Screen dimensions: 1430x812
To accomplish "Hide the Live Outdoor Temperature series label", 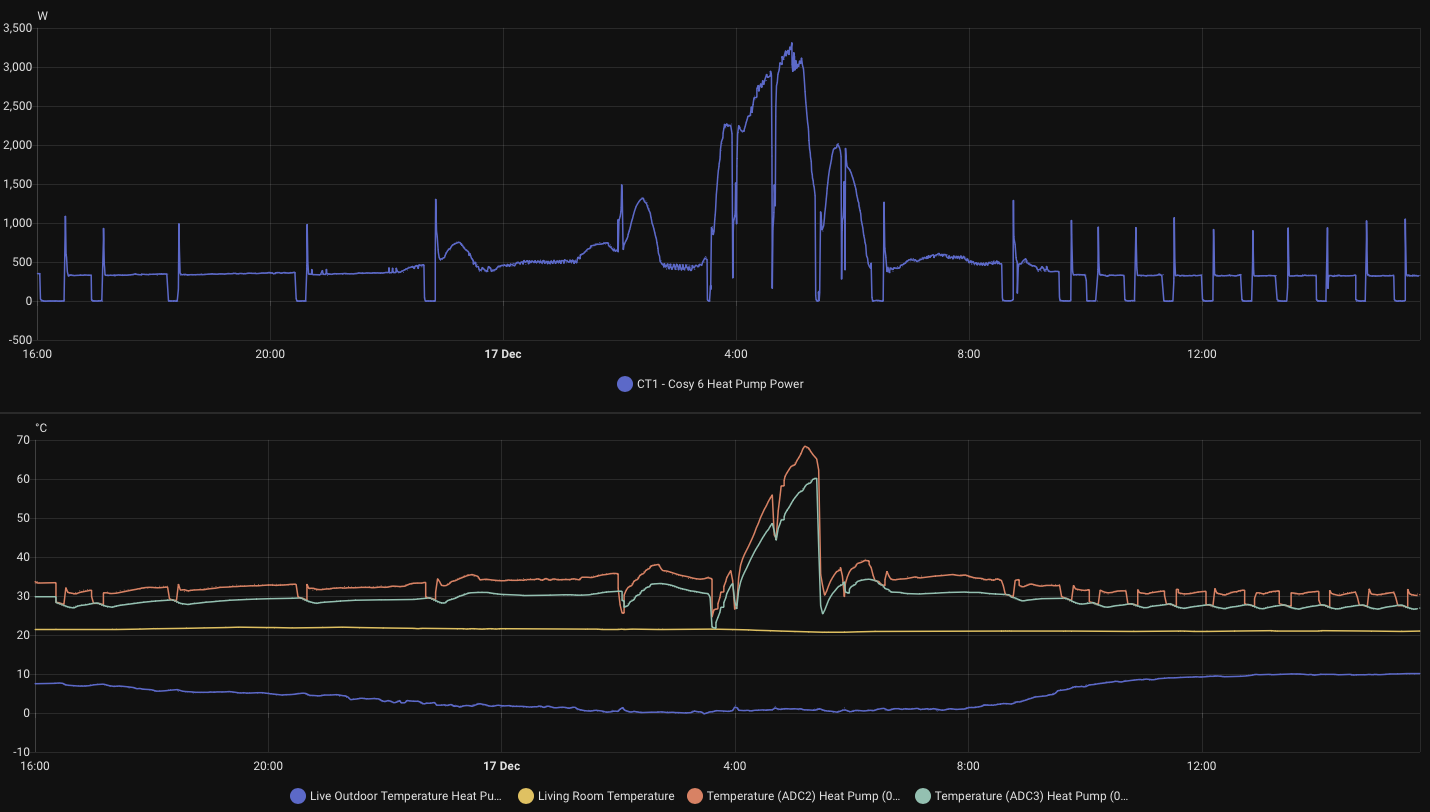I will pos(405,796).
